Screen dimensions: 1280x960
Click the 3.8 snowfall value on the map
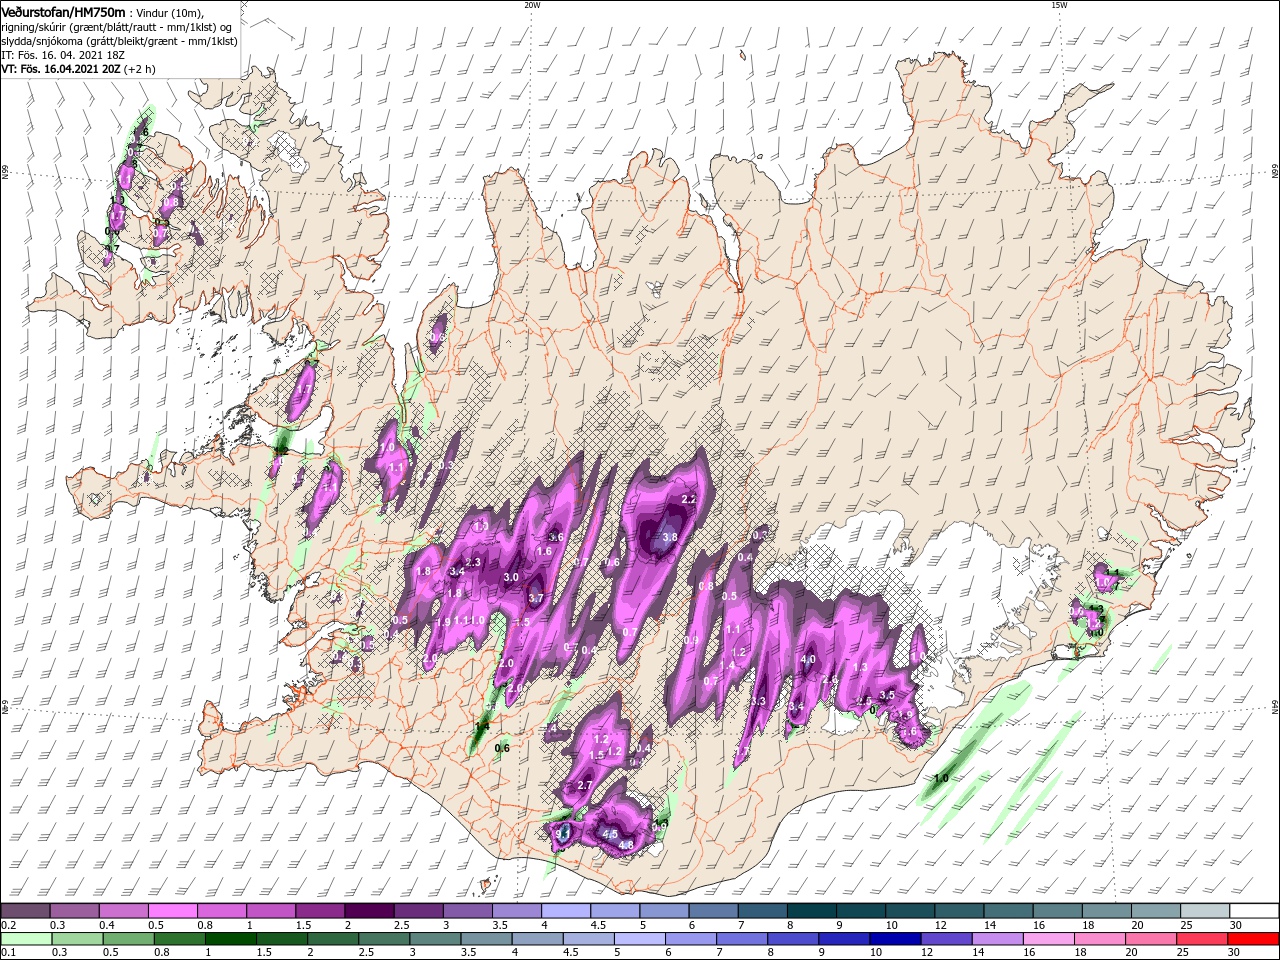point(670,537)
